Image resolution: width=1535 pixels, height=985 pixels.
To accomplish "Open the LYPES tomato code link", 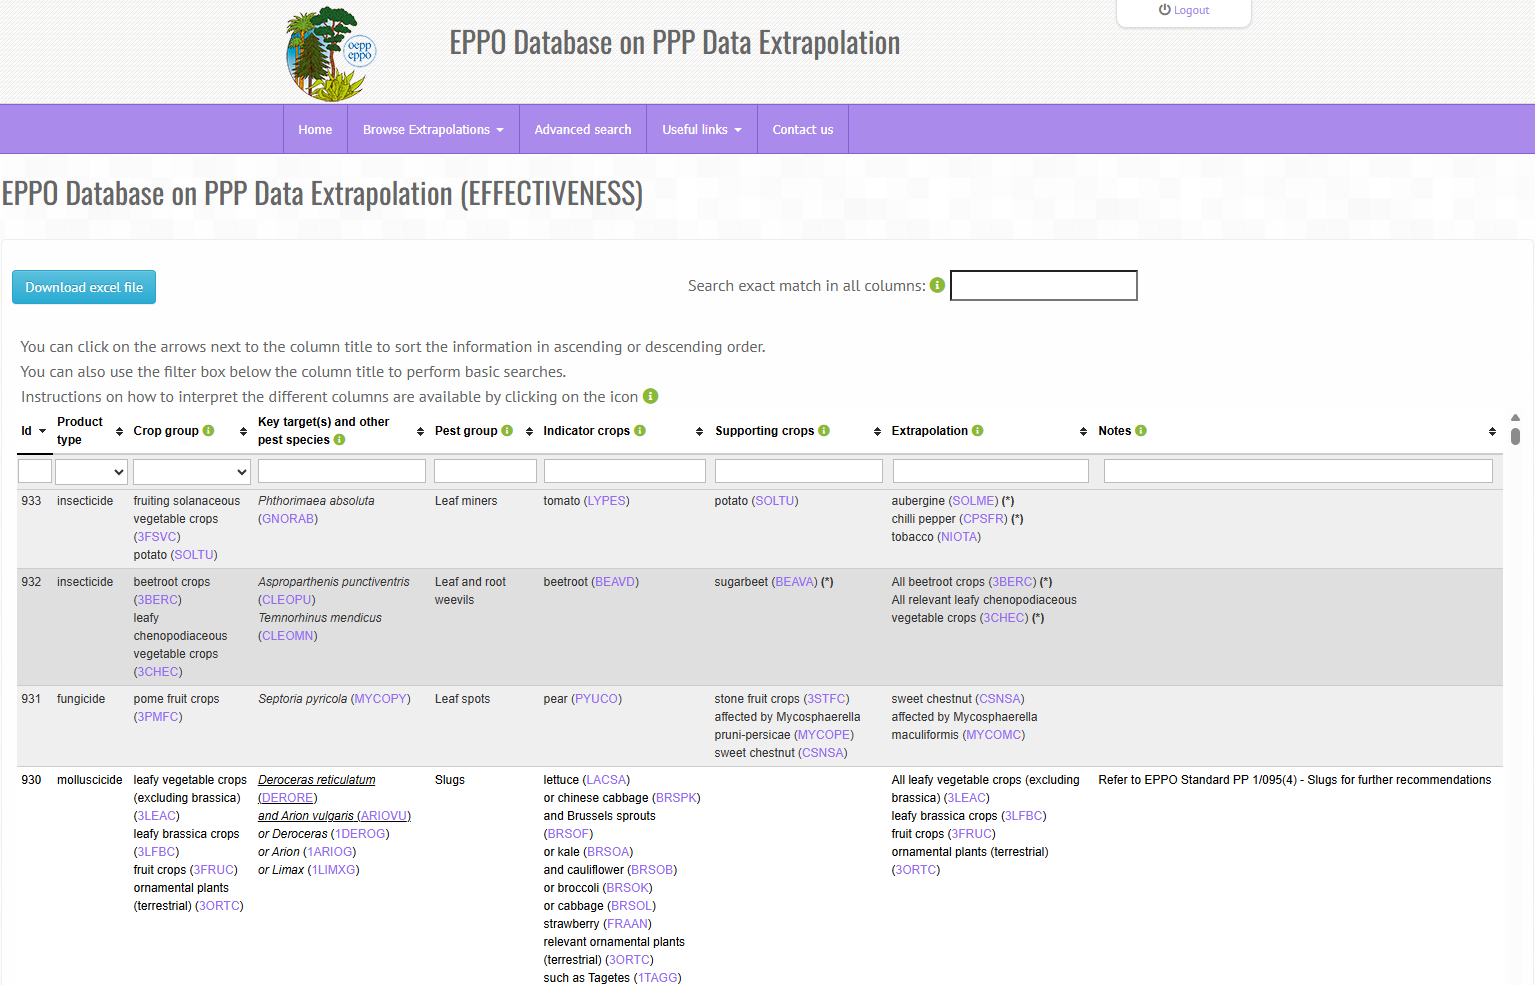I will (607, 501).
